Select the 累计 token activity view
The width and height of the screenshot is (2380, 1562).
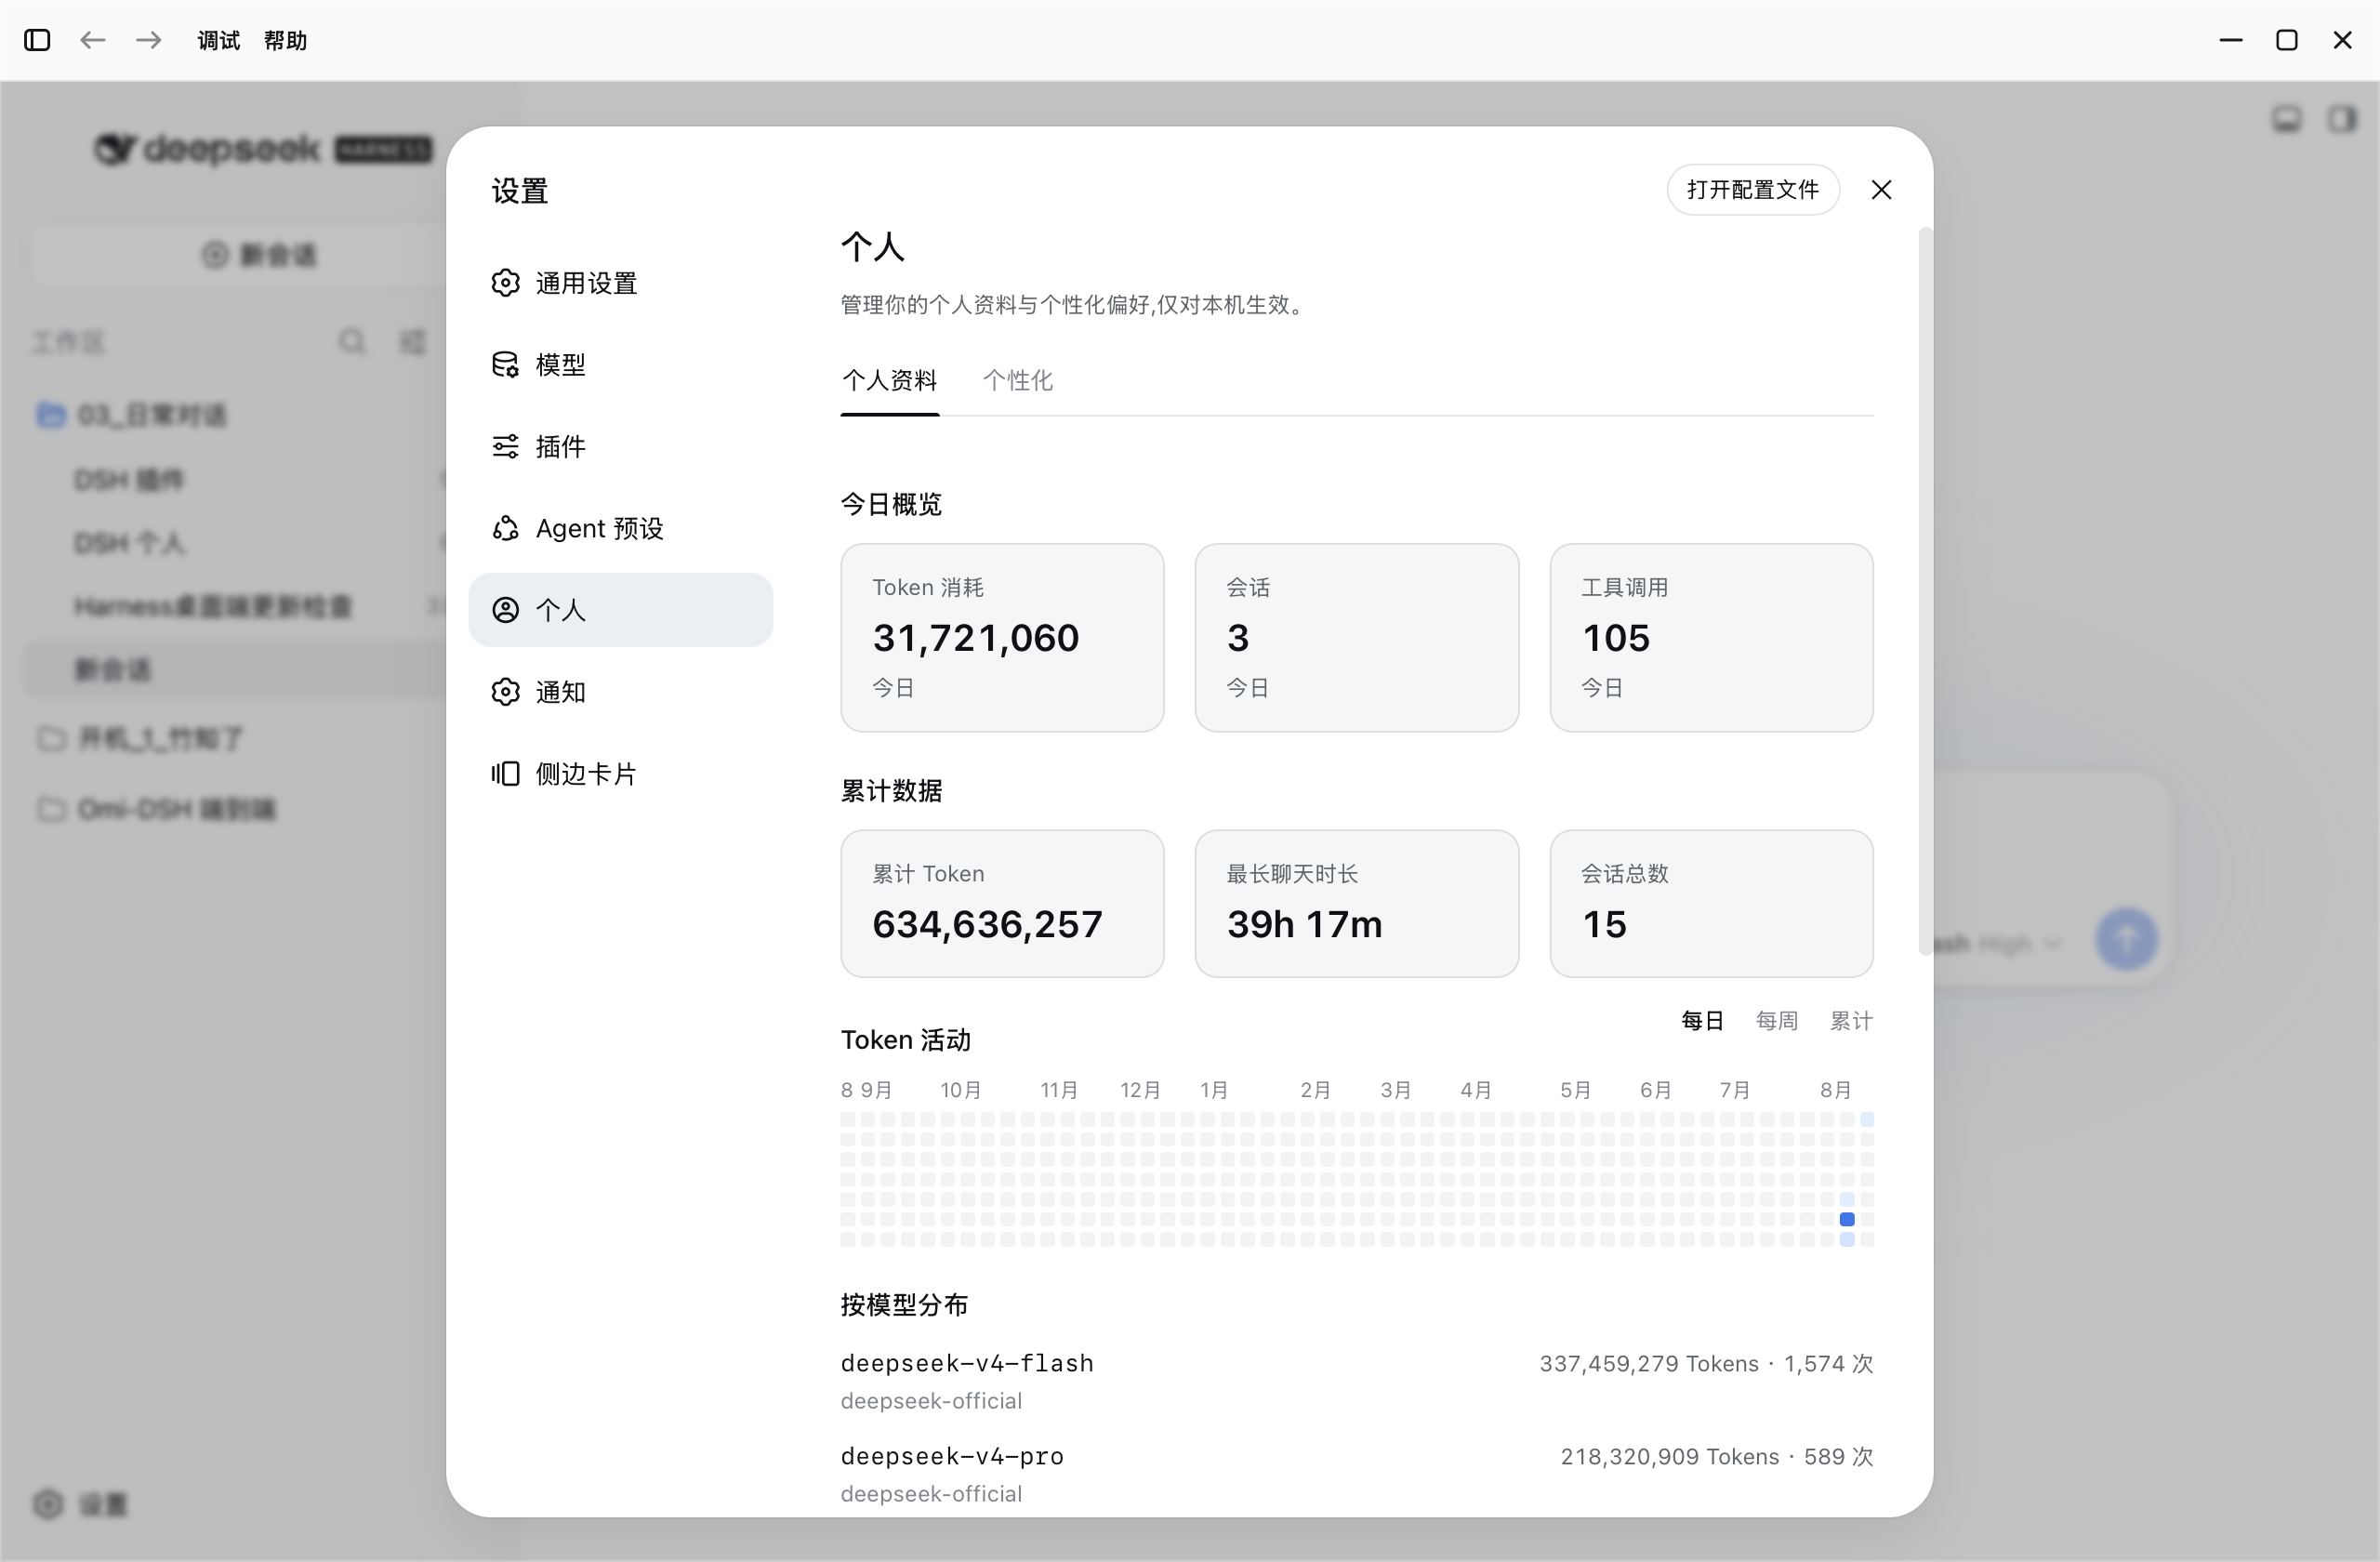1851,1021
